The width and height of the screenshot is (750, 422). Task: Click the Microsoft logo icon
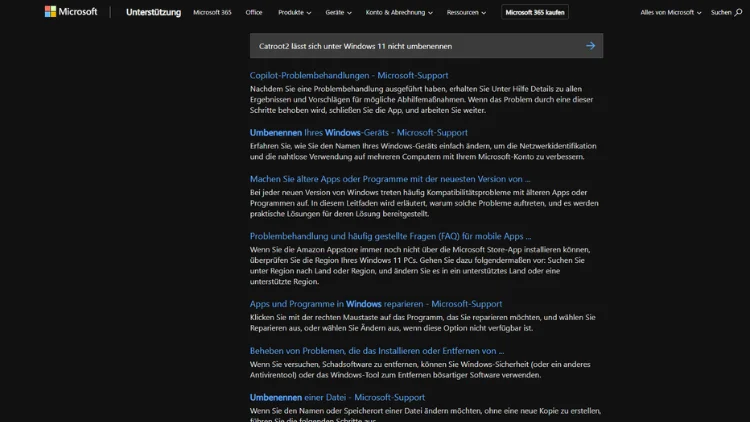[x=50, y=11]
